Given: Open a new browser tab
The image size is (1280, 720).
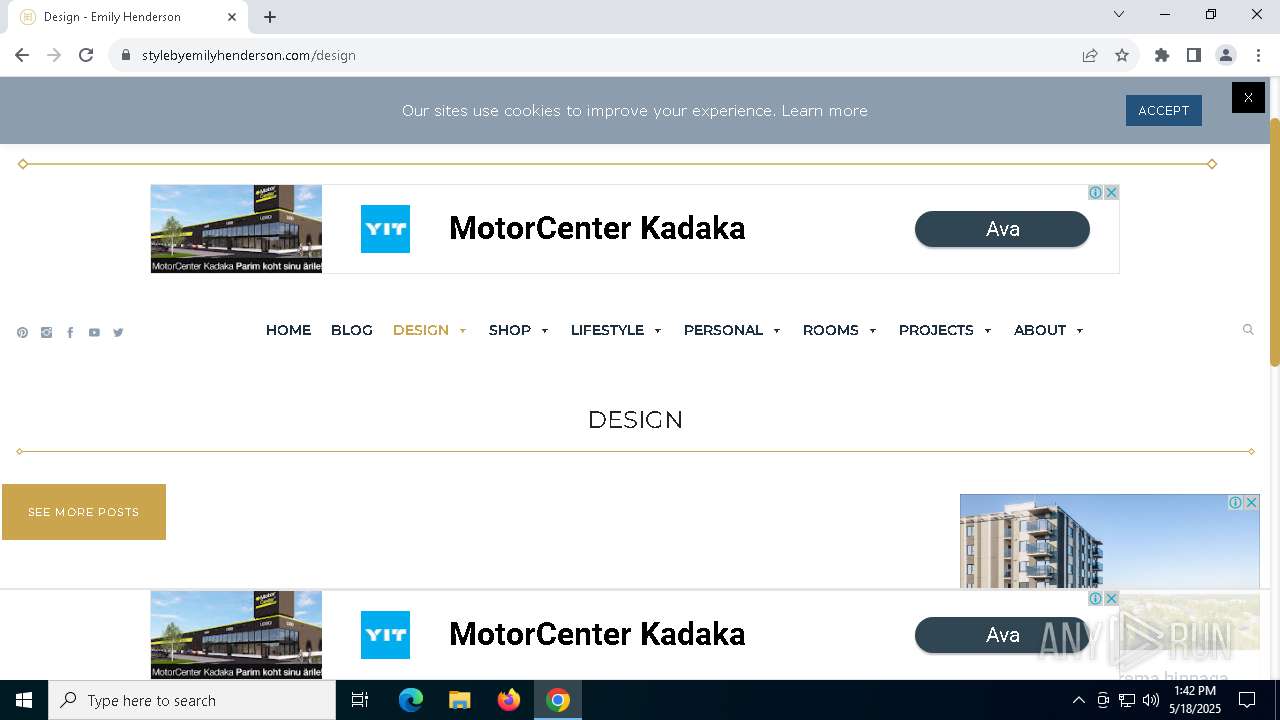Looking at the screenshot, I should 270,17.
